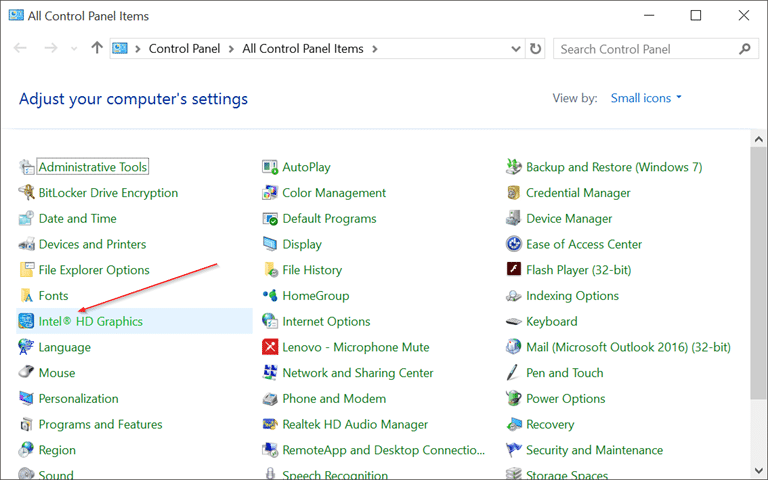The width and height of the screenshot is (768, 480).
Task: Open Security and Maintenance link
Action: tap(594, 450)
